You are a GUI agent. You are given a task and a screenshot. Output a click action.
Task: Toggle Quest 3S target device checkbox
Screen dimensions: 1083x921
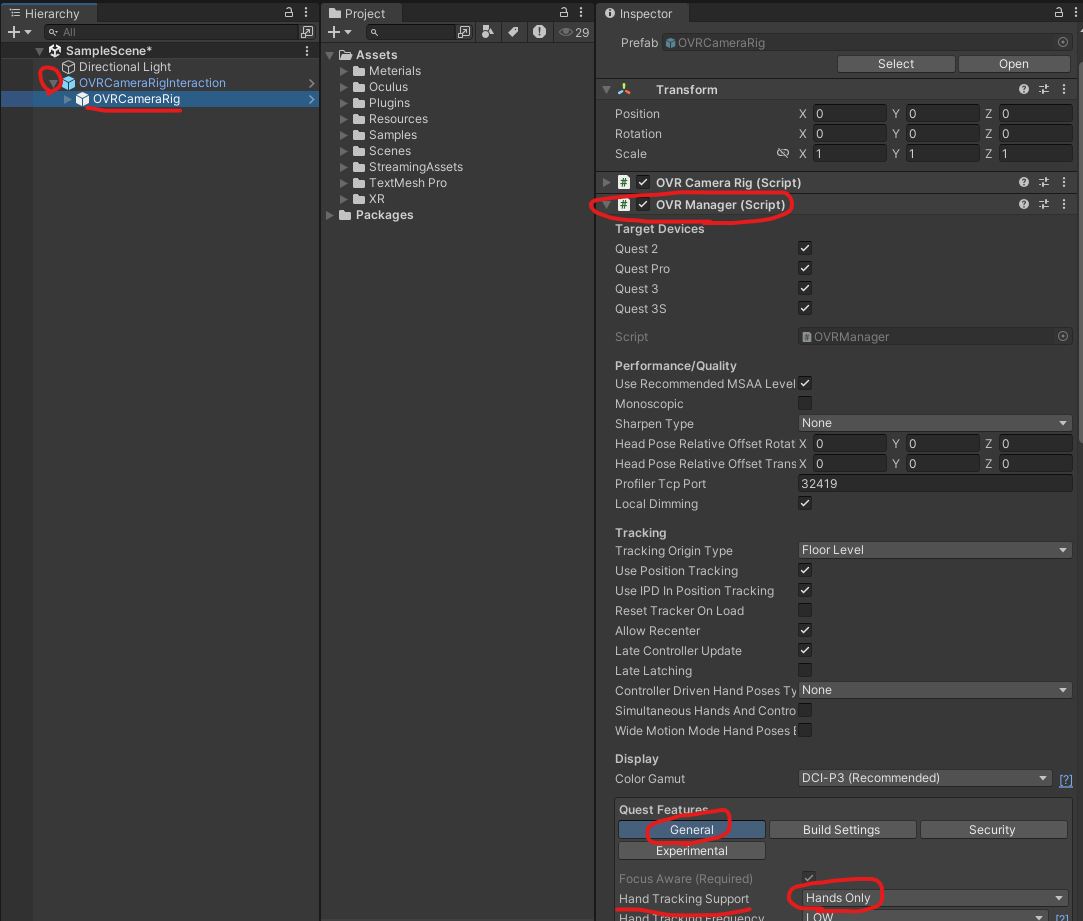[805, 308]
